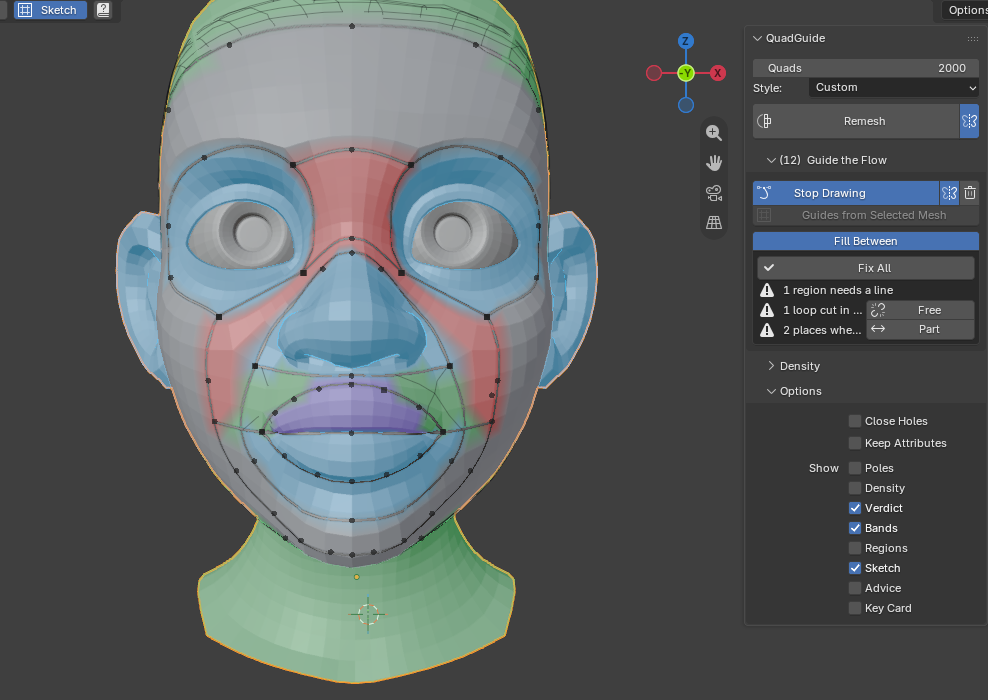Collapse the Options section

771,391
